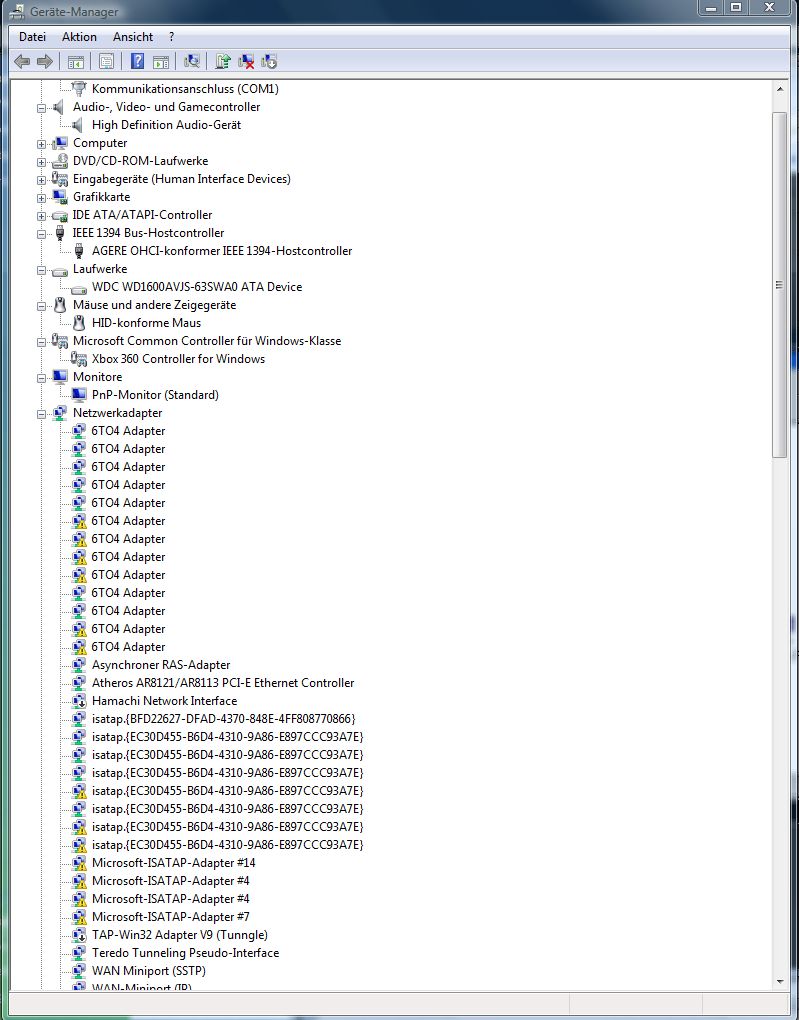The height and width of the screenshot is (1020, 799).
Task: Go back with the left arrow toolbar button
Action: pos(22,62)
